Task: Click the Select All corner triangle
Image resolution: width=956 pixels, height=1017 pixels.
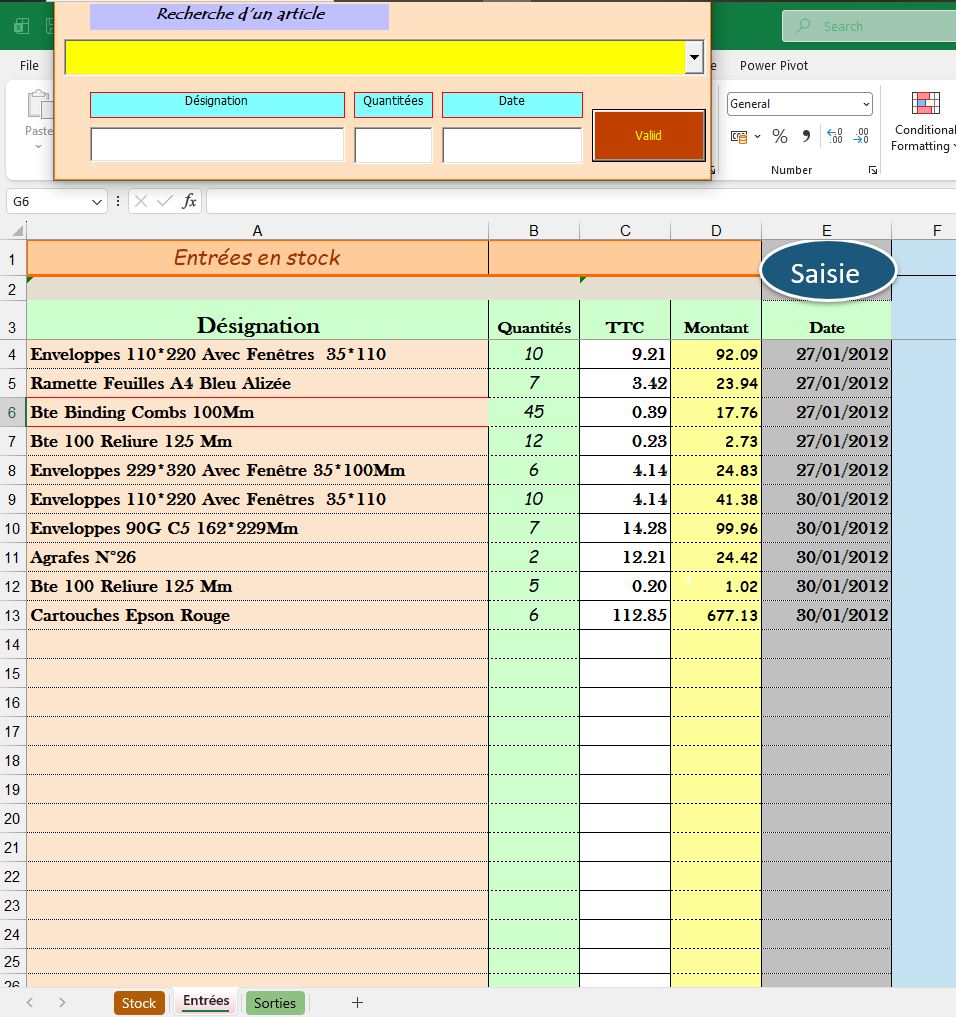Action: pos(18,230)
